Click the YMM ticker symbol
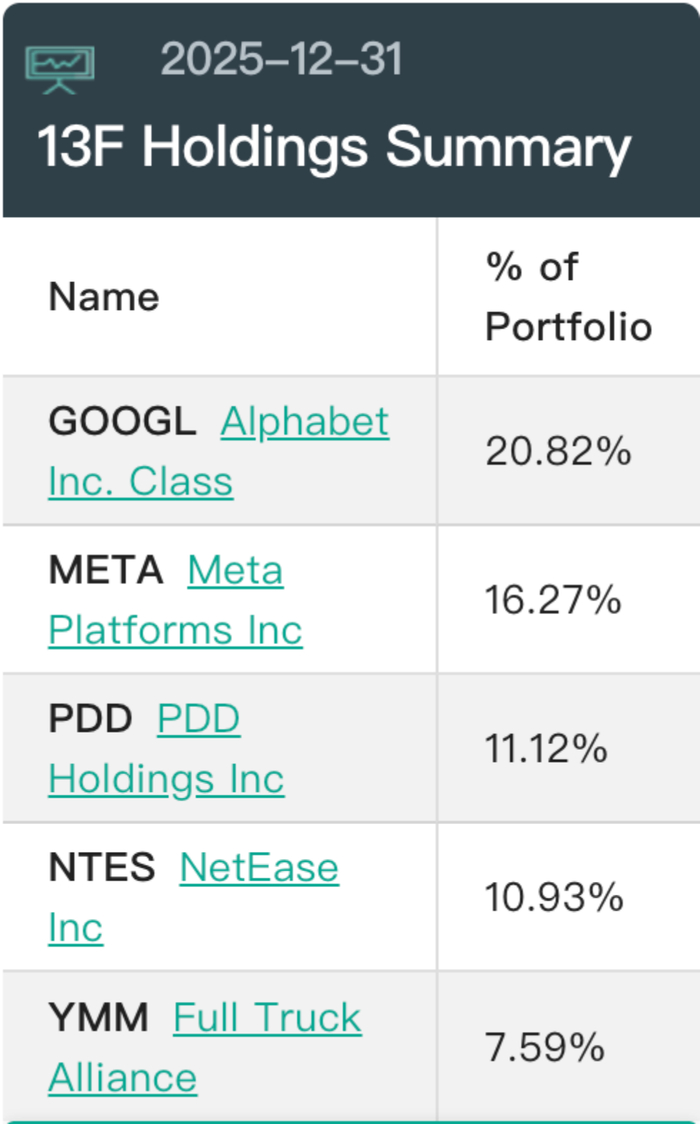The height and width of the screenshot is (1124, 700). click(x=98, y=1018)
